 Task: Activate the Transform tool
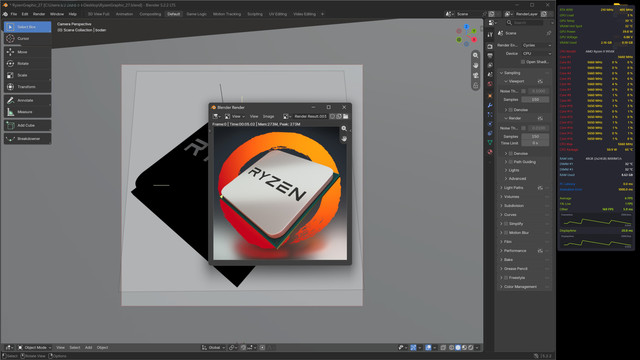click(x=27, y=87)
